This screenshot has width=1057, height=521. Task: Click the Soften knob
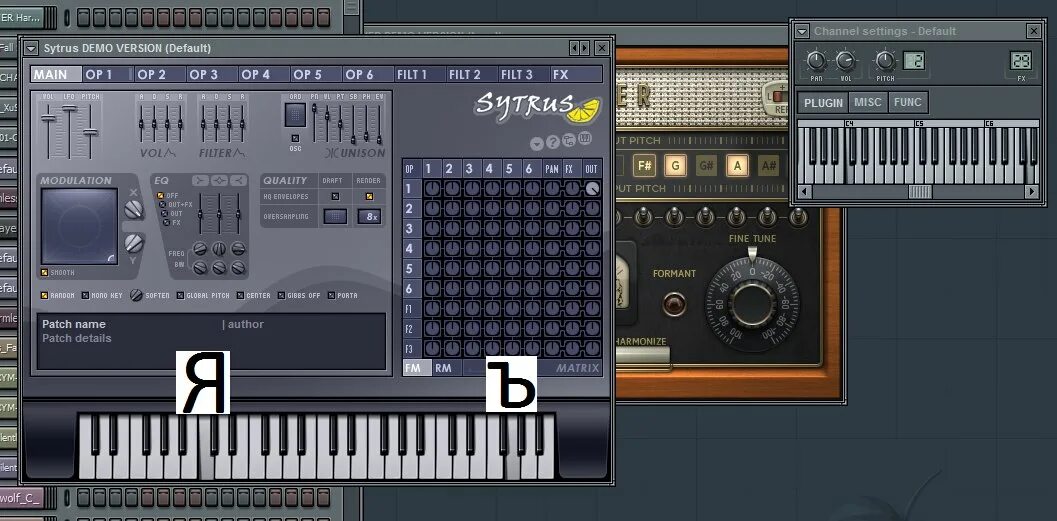(136, 295)
